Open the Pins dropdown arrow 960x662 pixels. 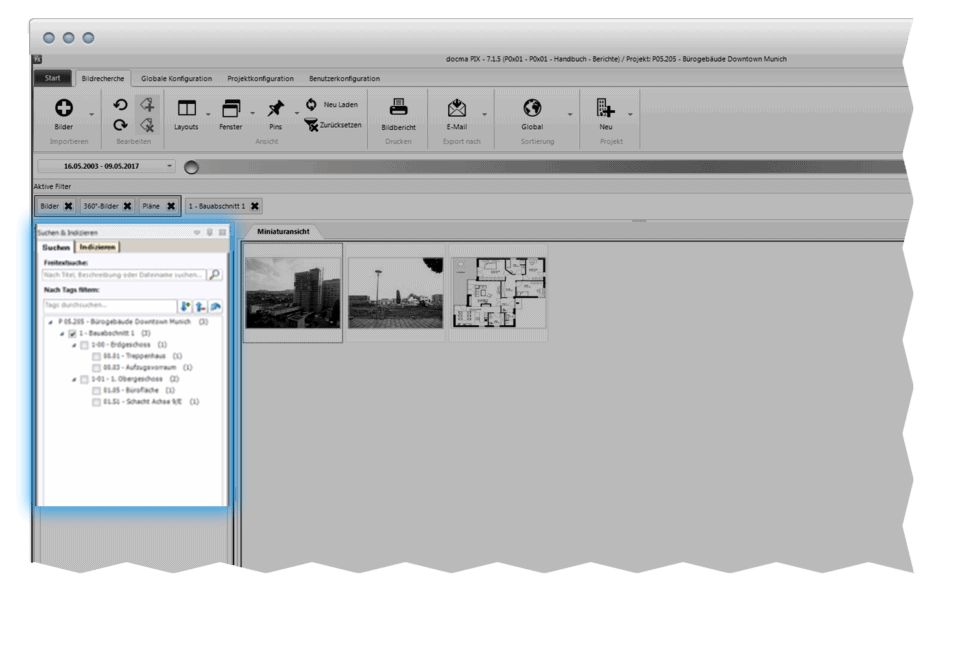pos(297,114)
